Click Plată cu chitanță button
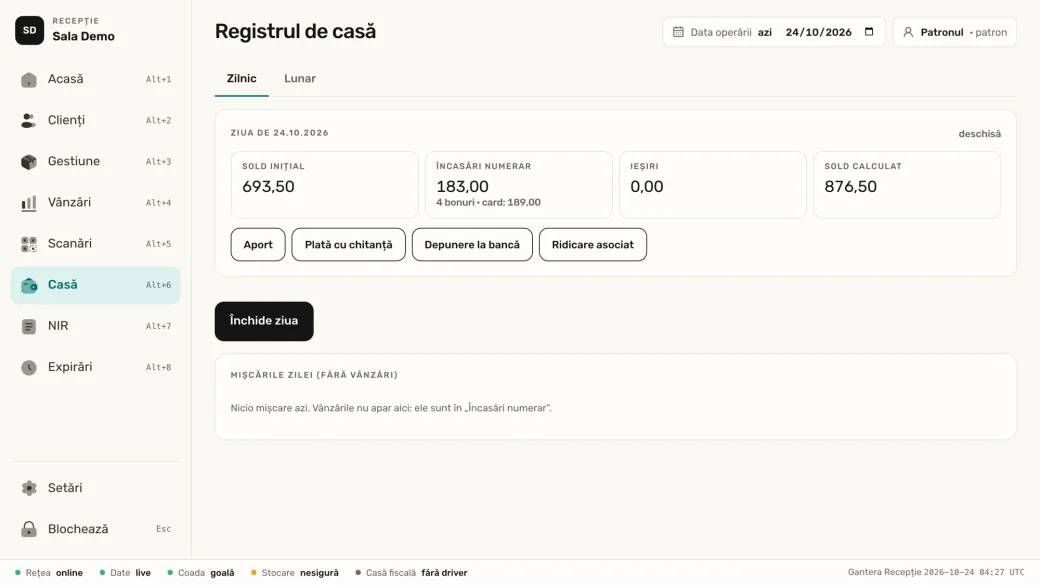This screenshot has height=585, width=1040. [348, 245]
